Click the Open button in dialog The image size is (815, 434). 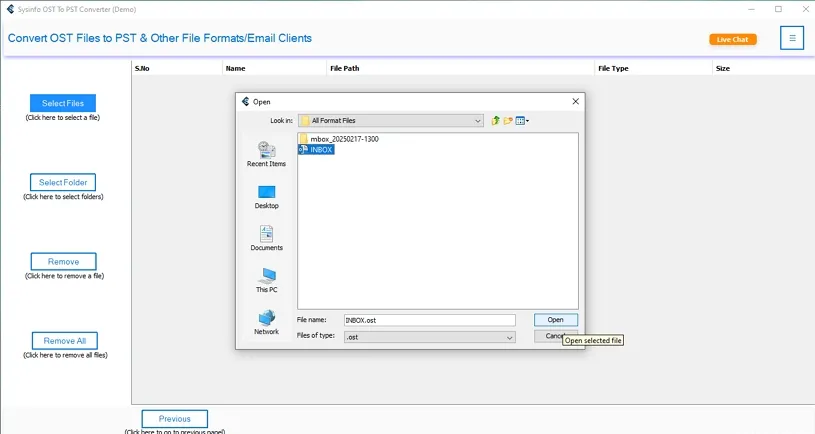555,320
